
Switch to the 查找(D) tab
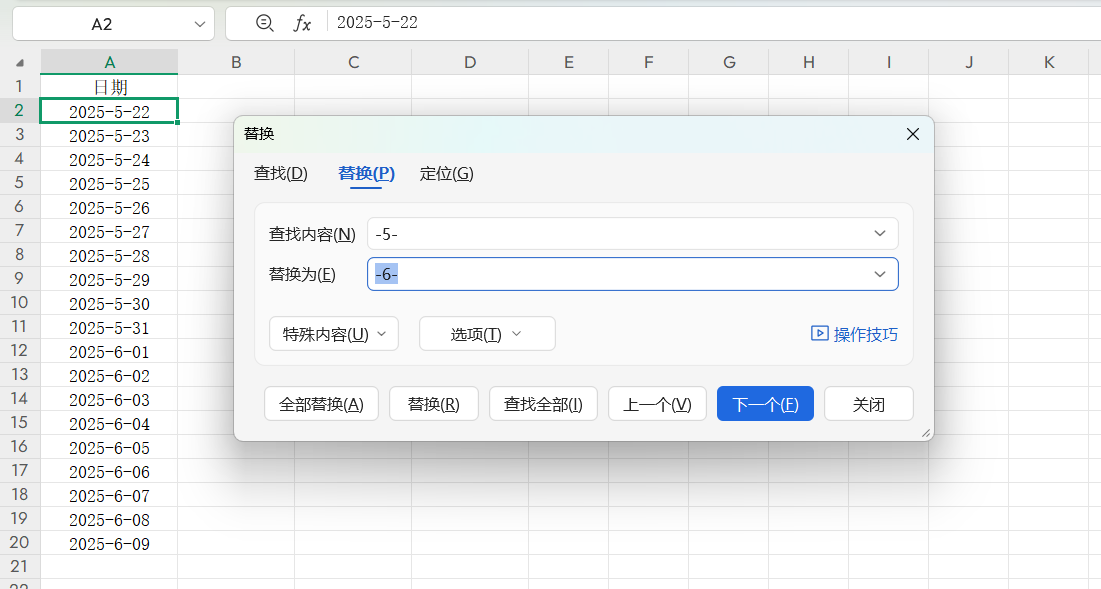point(281,172)
